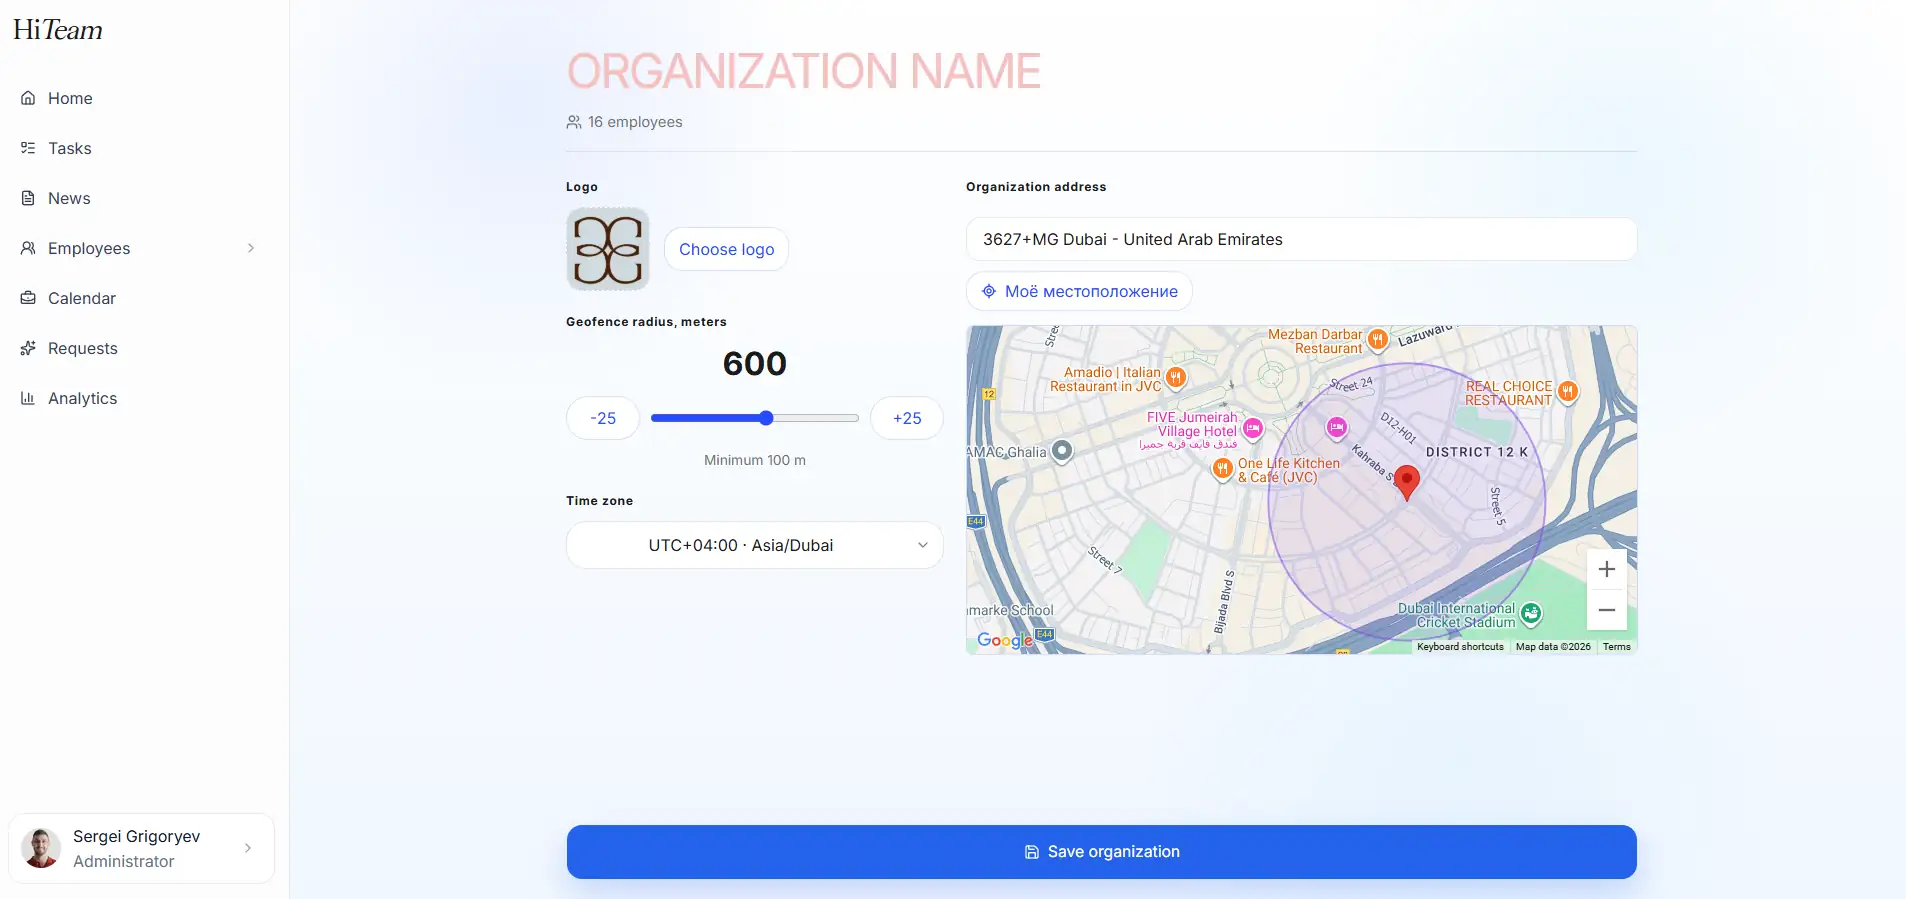Click Choose logo button
This screenshot has width=1906, height=899.
click(x=727, y=249)
